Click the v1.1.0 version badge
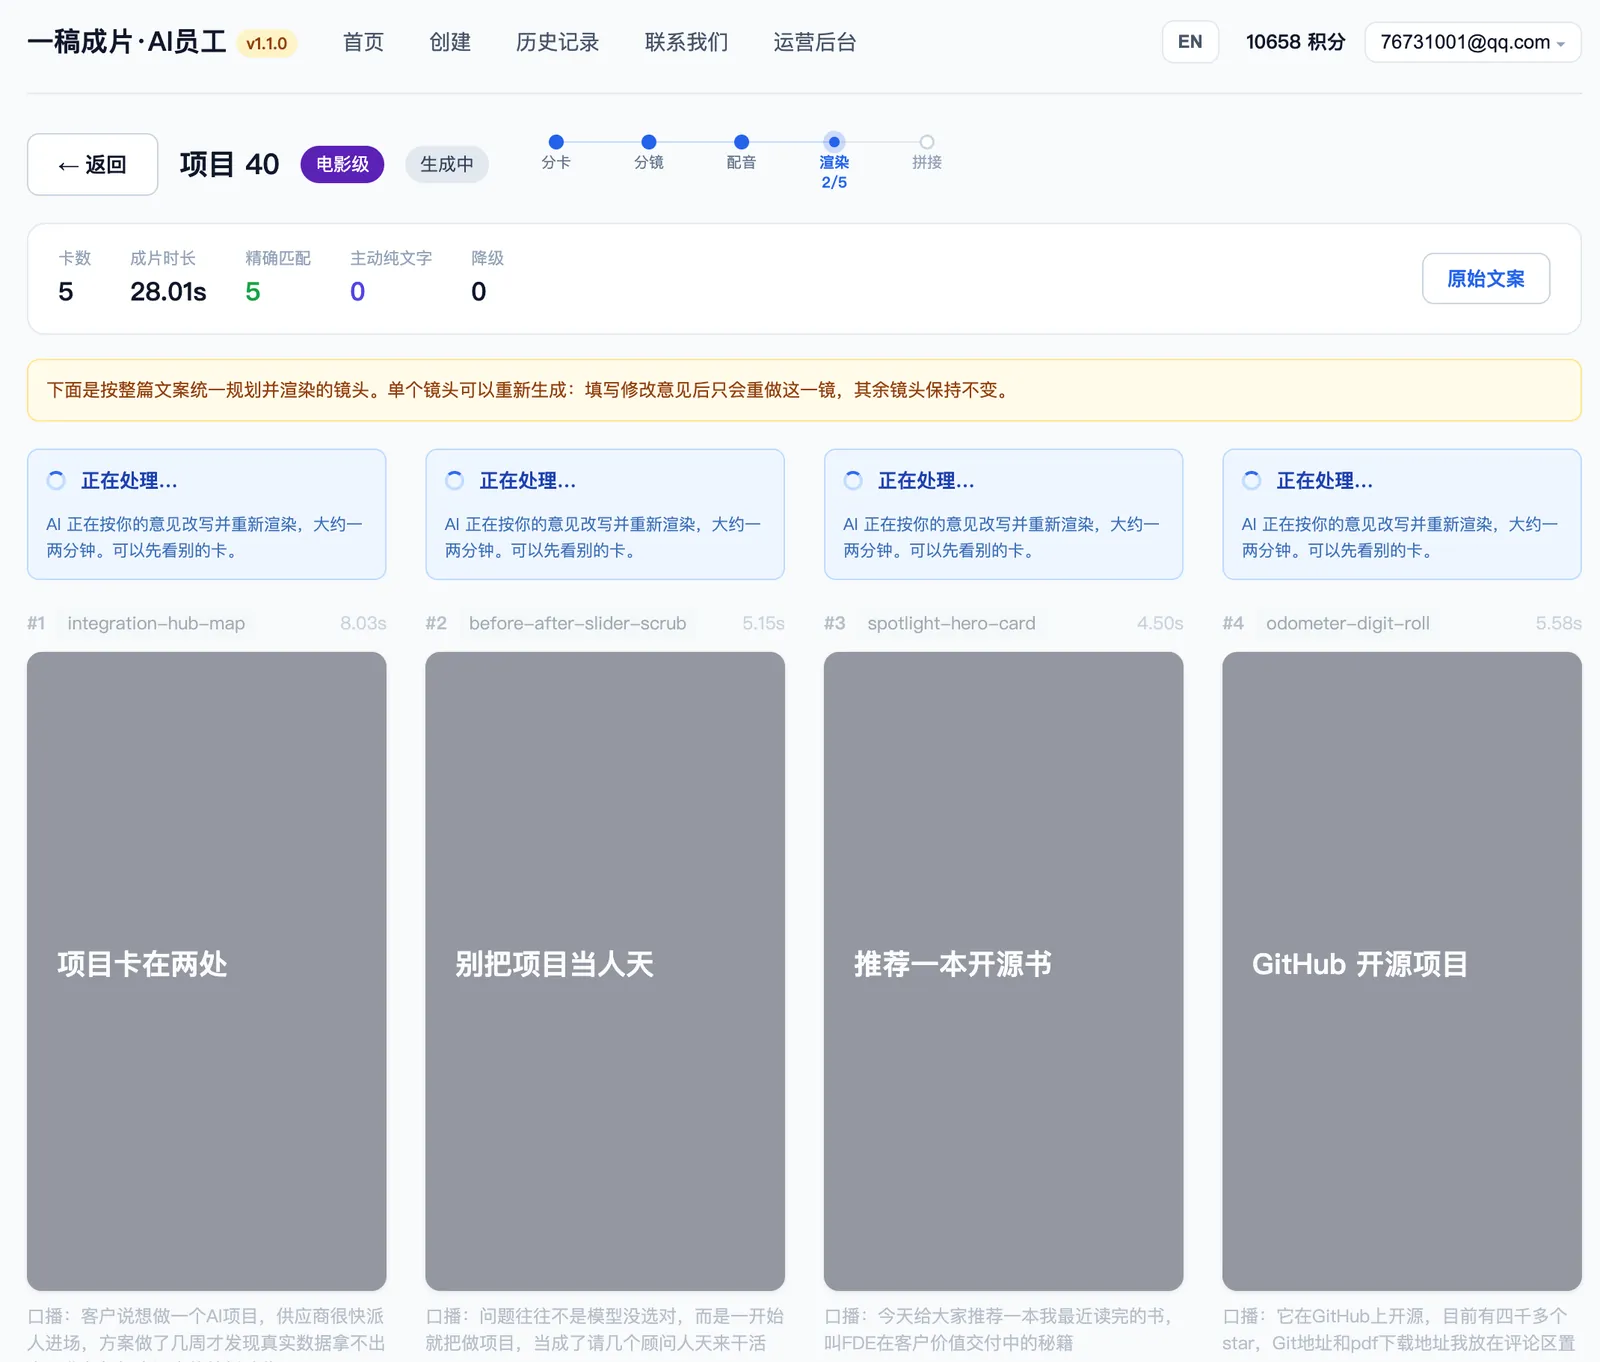Image resolution: width=1600 pixels, height=1362 pixels. click(267, 43)
